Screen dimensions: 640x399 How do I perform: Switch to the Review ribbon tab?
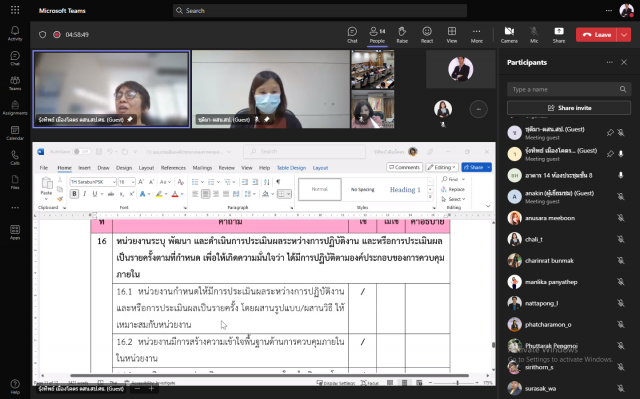point(227,168)
